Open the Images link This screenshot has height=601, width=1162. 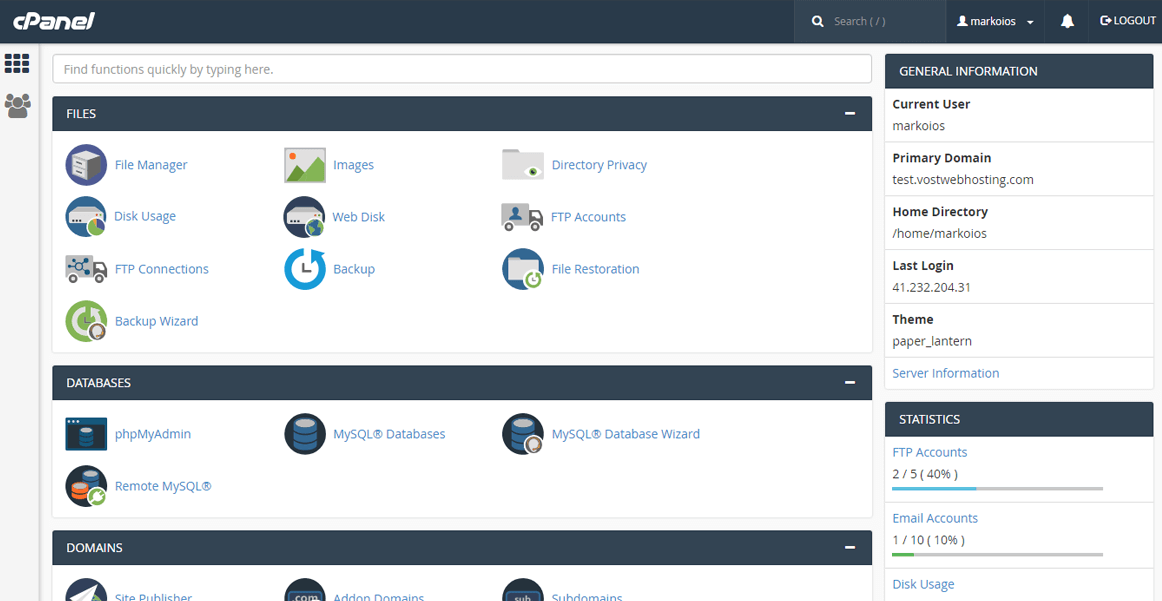[353, 165]
